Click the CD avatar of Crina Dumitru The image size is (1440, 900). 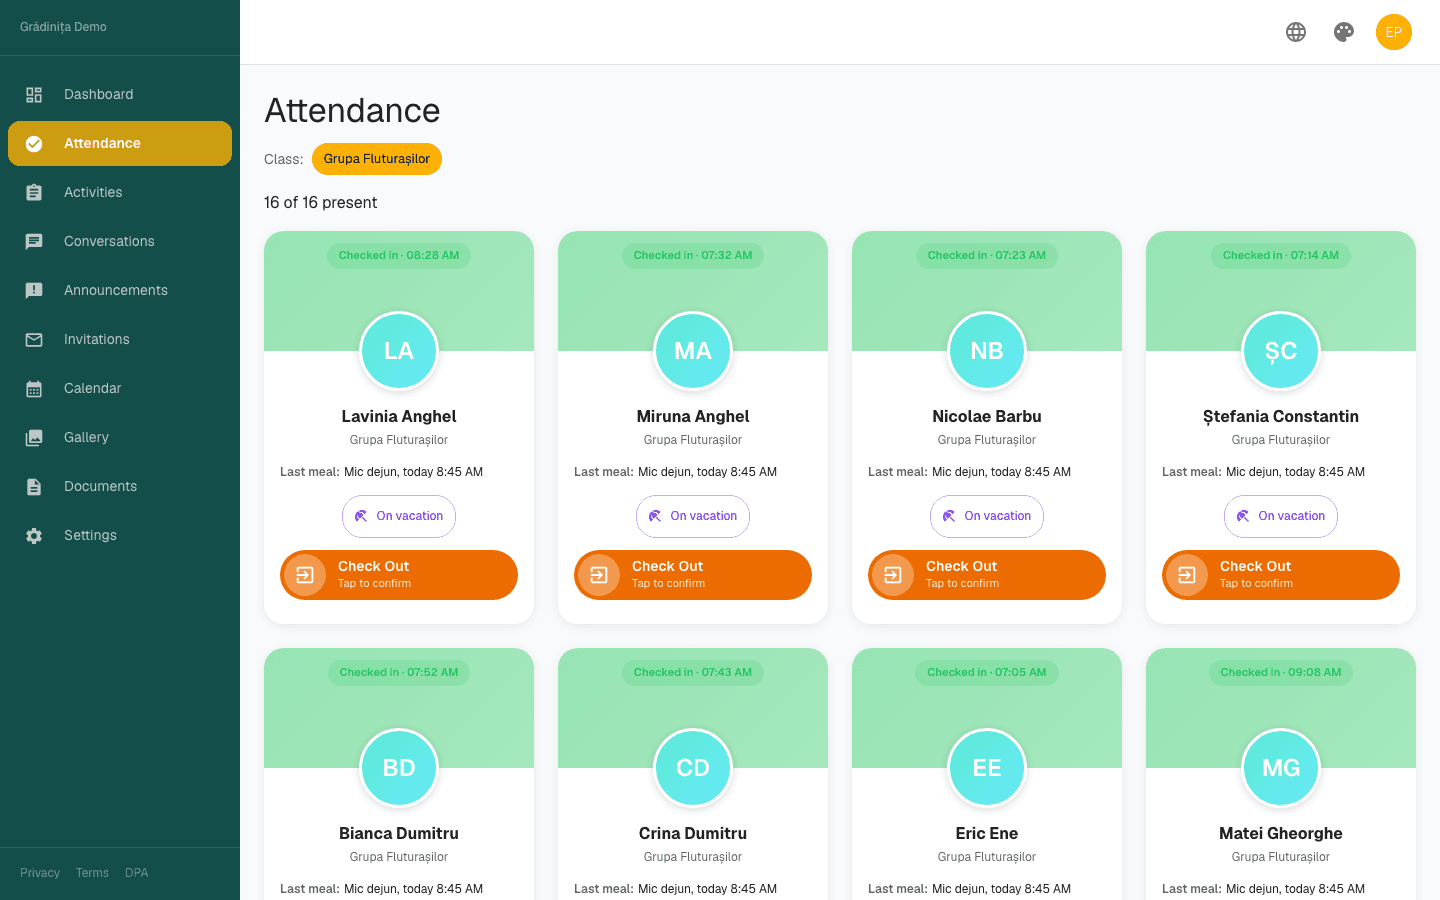(x=693, y=768)
